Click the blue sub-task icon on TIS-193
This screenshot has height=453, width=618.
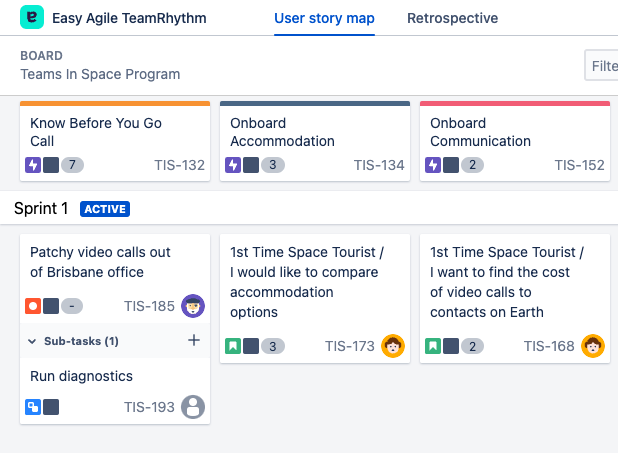pyautogui.click(x=33, y=407)
